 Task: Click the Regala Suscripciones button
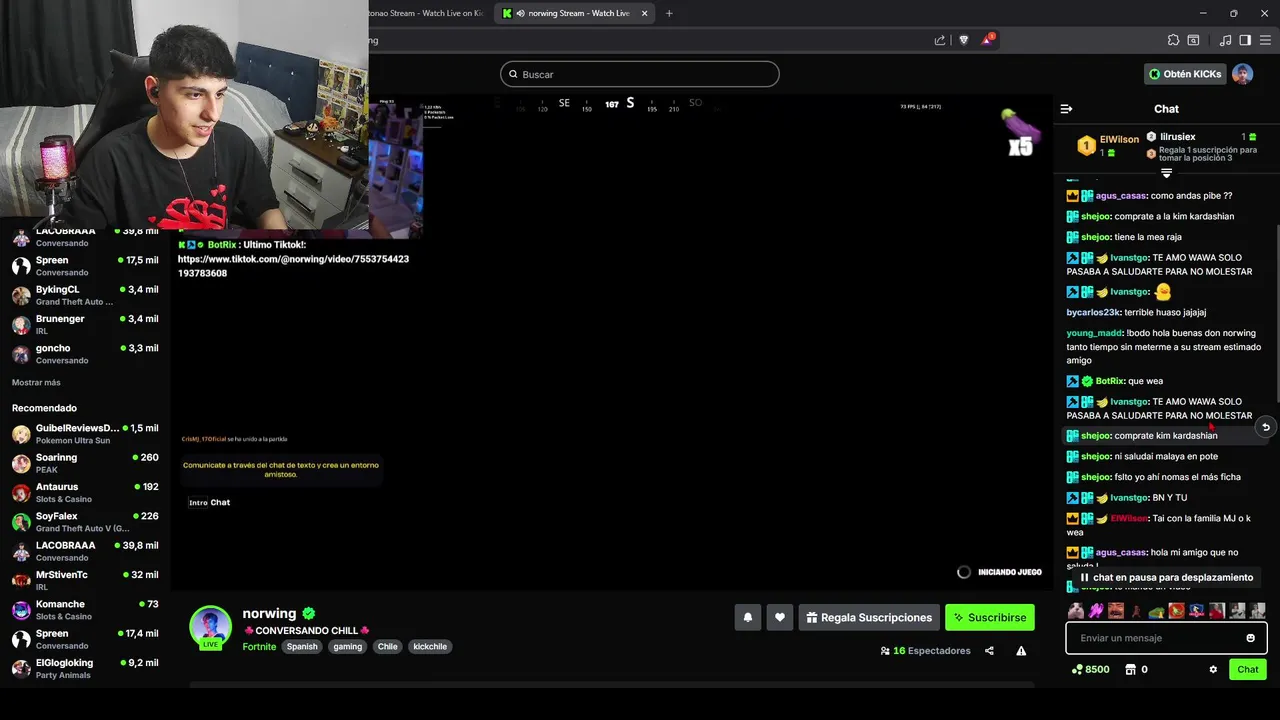coord(868,618)
